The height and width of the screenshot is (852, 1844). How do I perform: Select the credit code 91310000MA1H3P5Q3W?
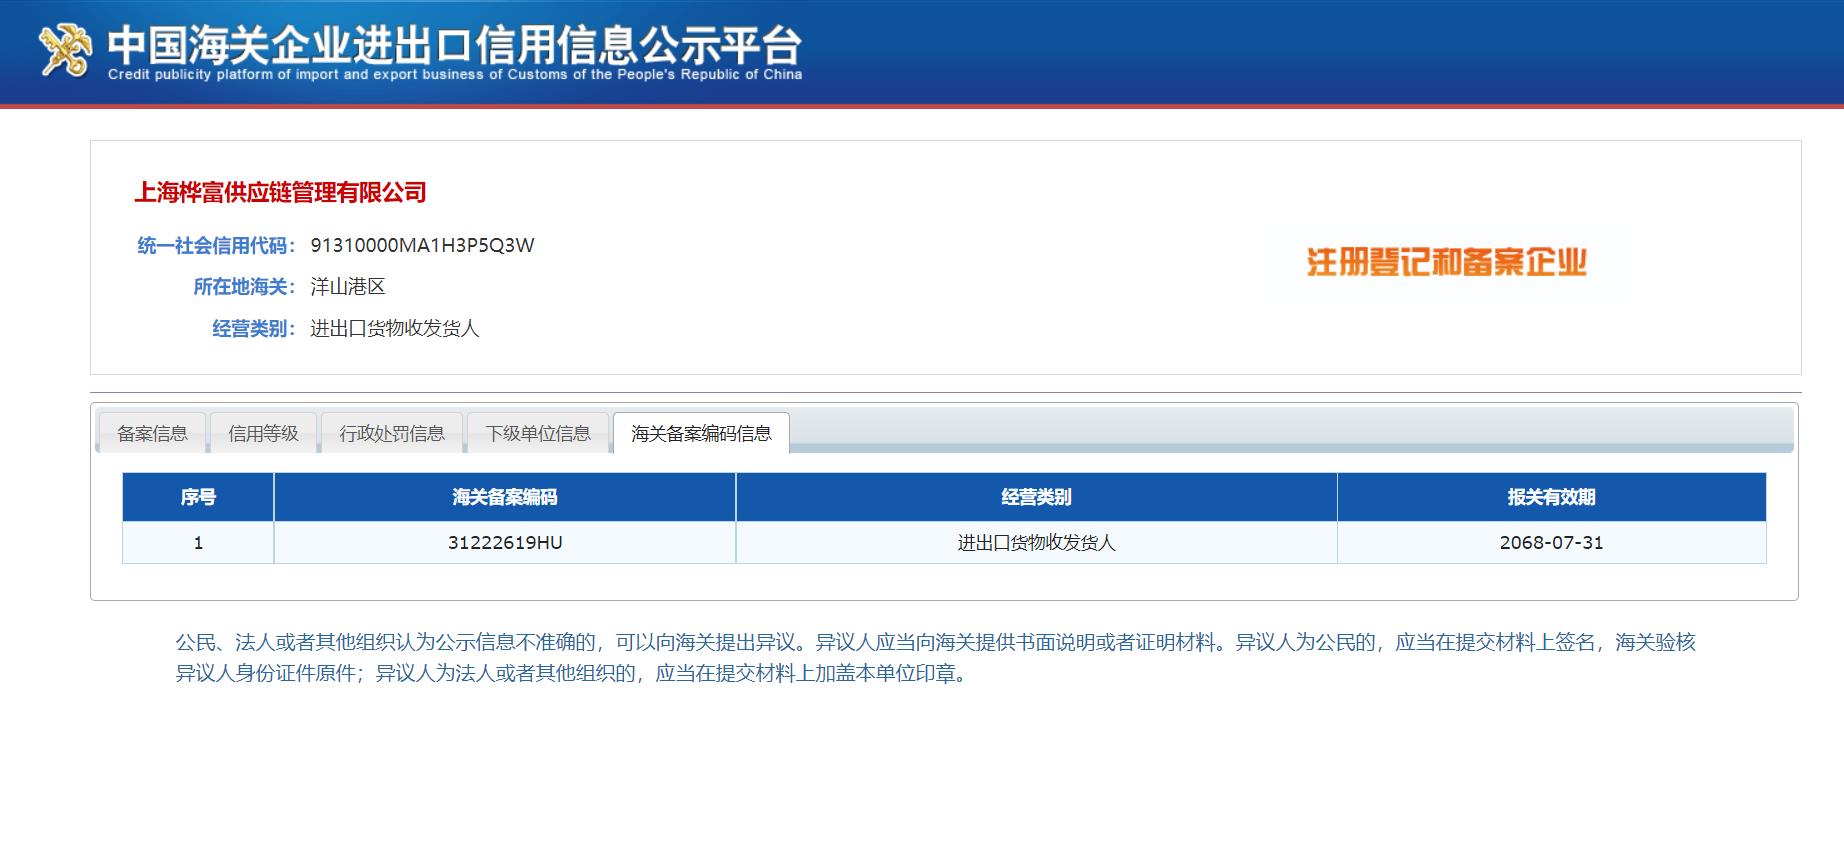[x=422, y=245]
